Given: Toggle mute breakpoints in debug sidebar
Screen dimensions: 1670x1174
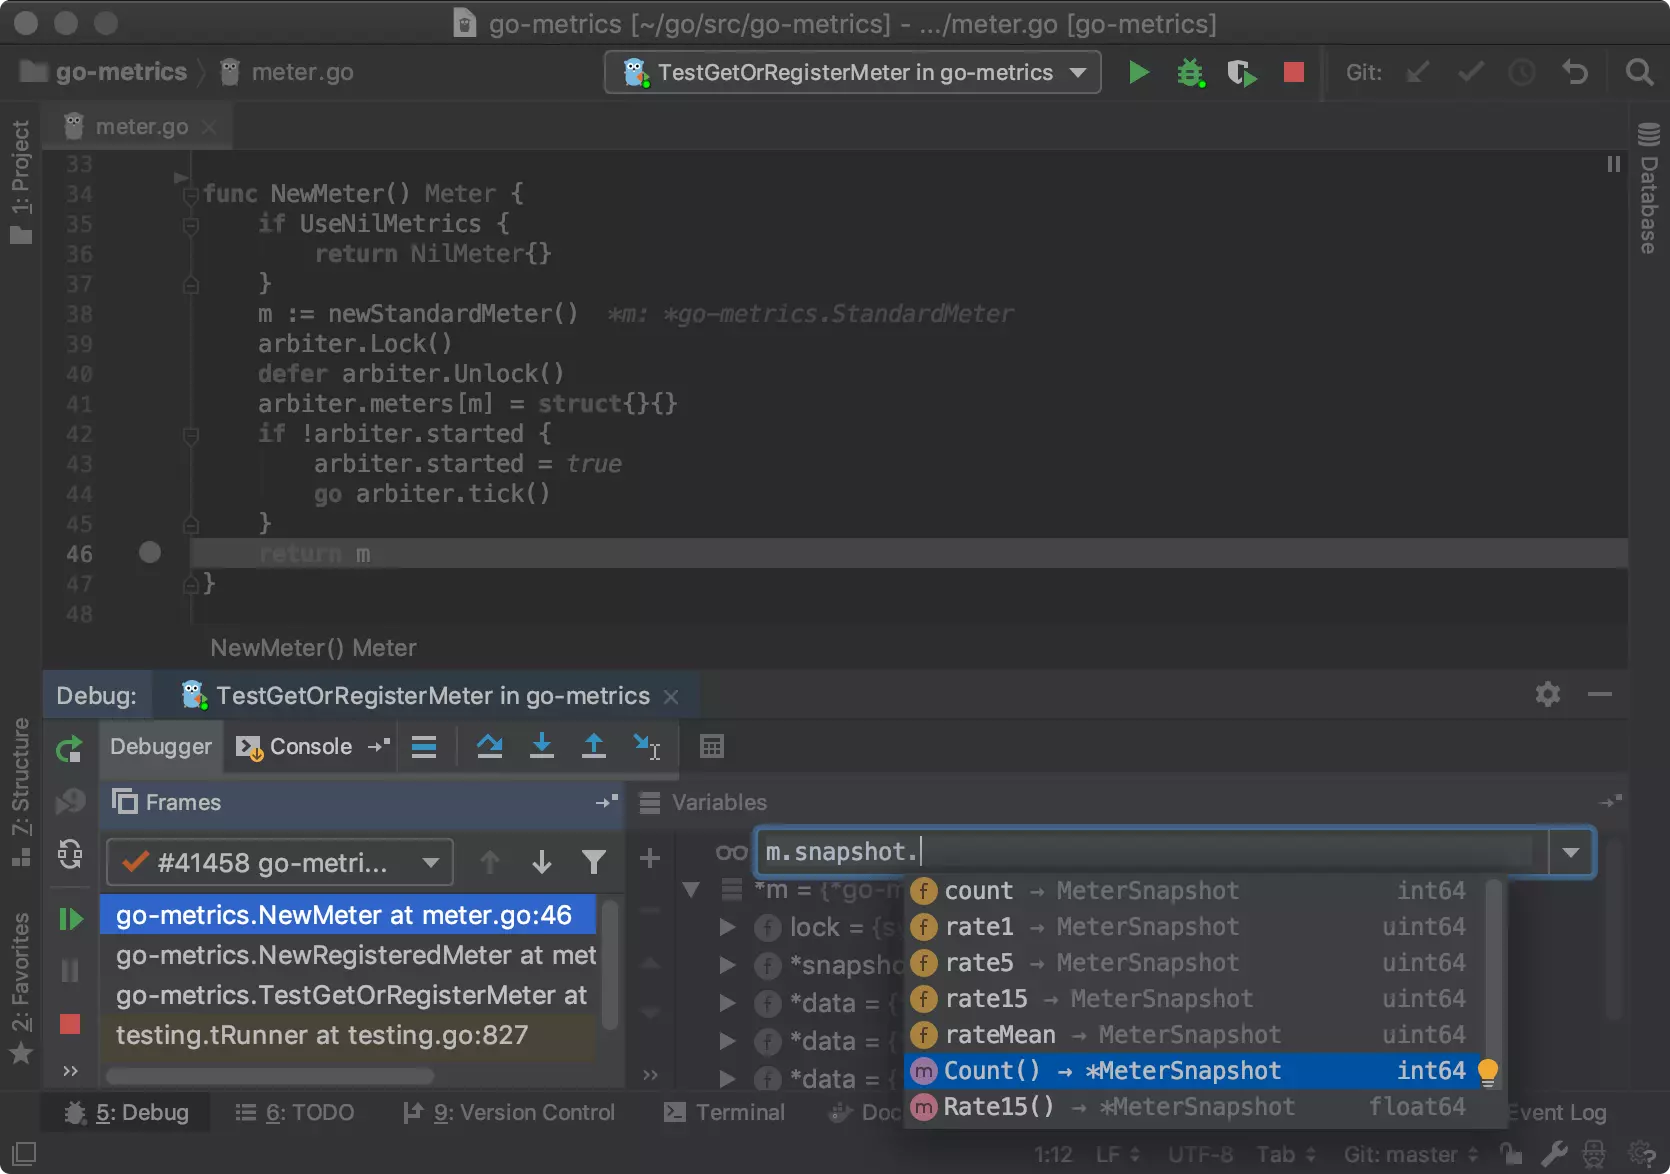Looking at the screenshot, I should point(70,801).
